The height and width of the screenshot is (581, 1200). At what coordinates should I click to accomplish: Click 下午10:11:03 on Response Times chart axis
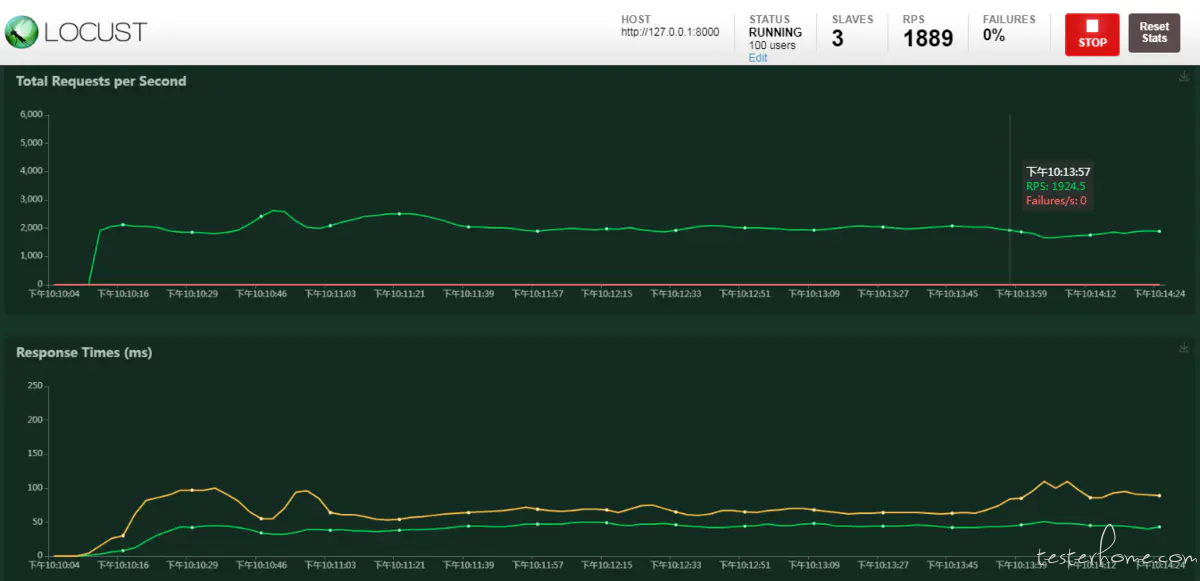[330, 565]
